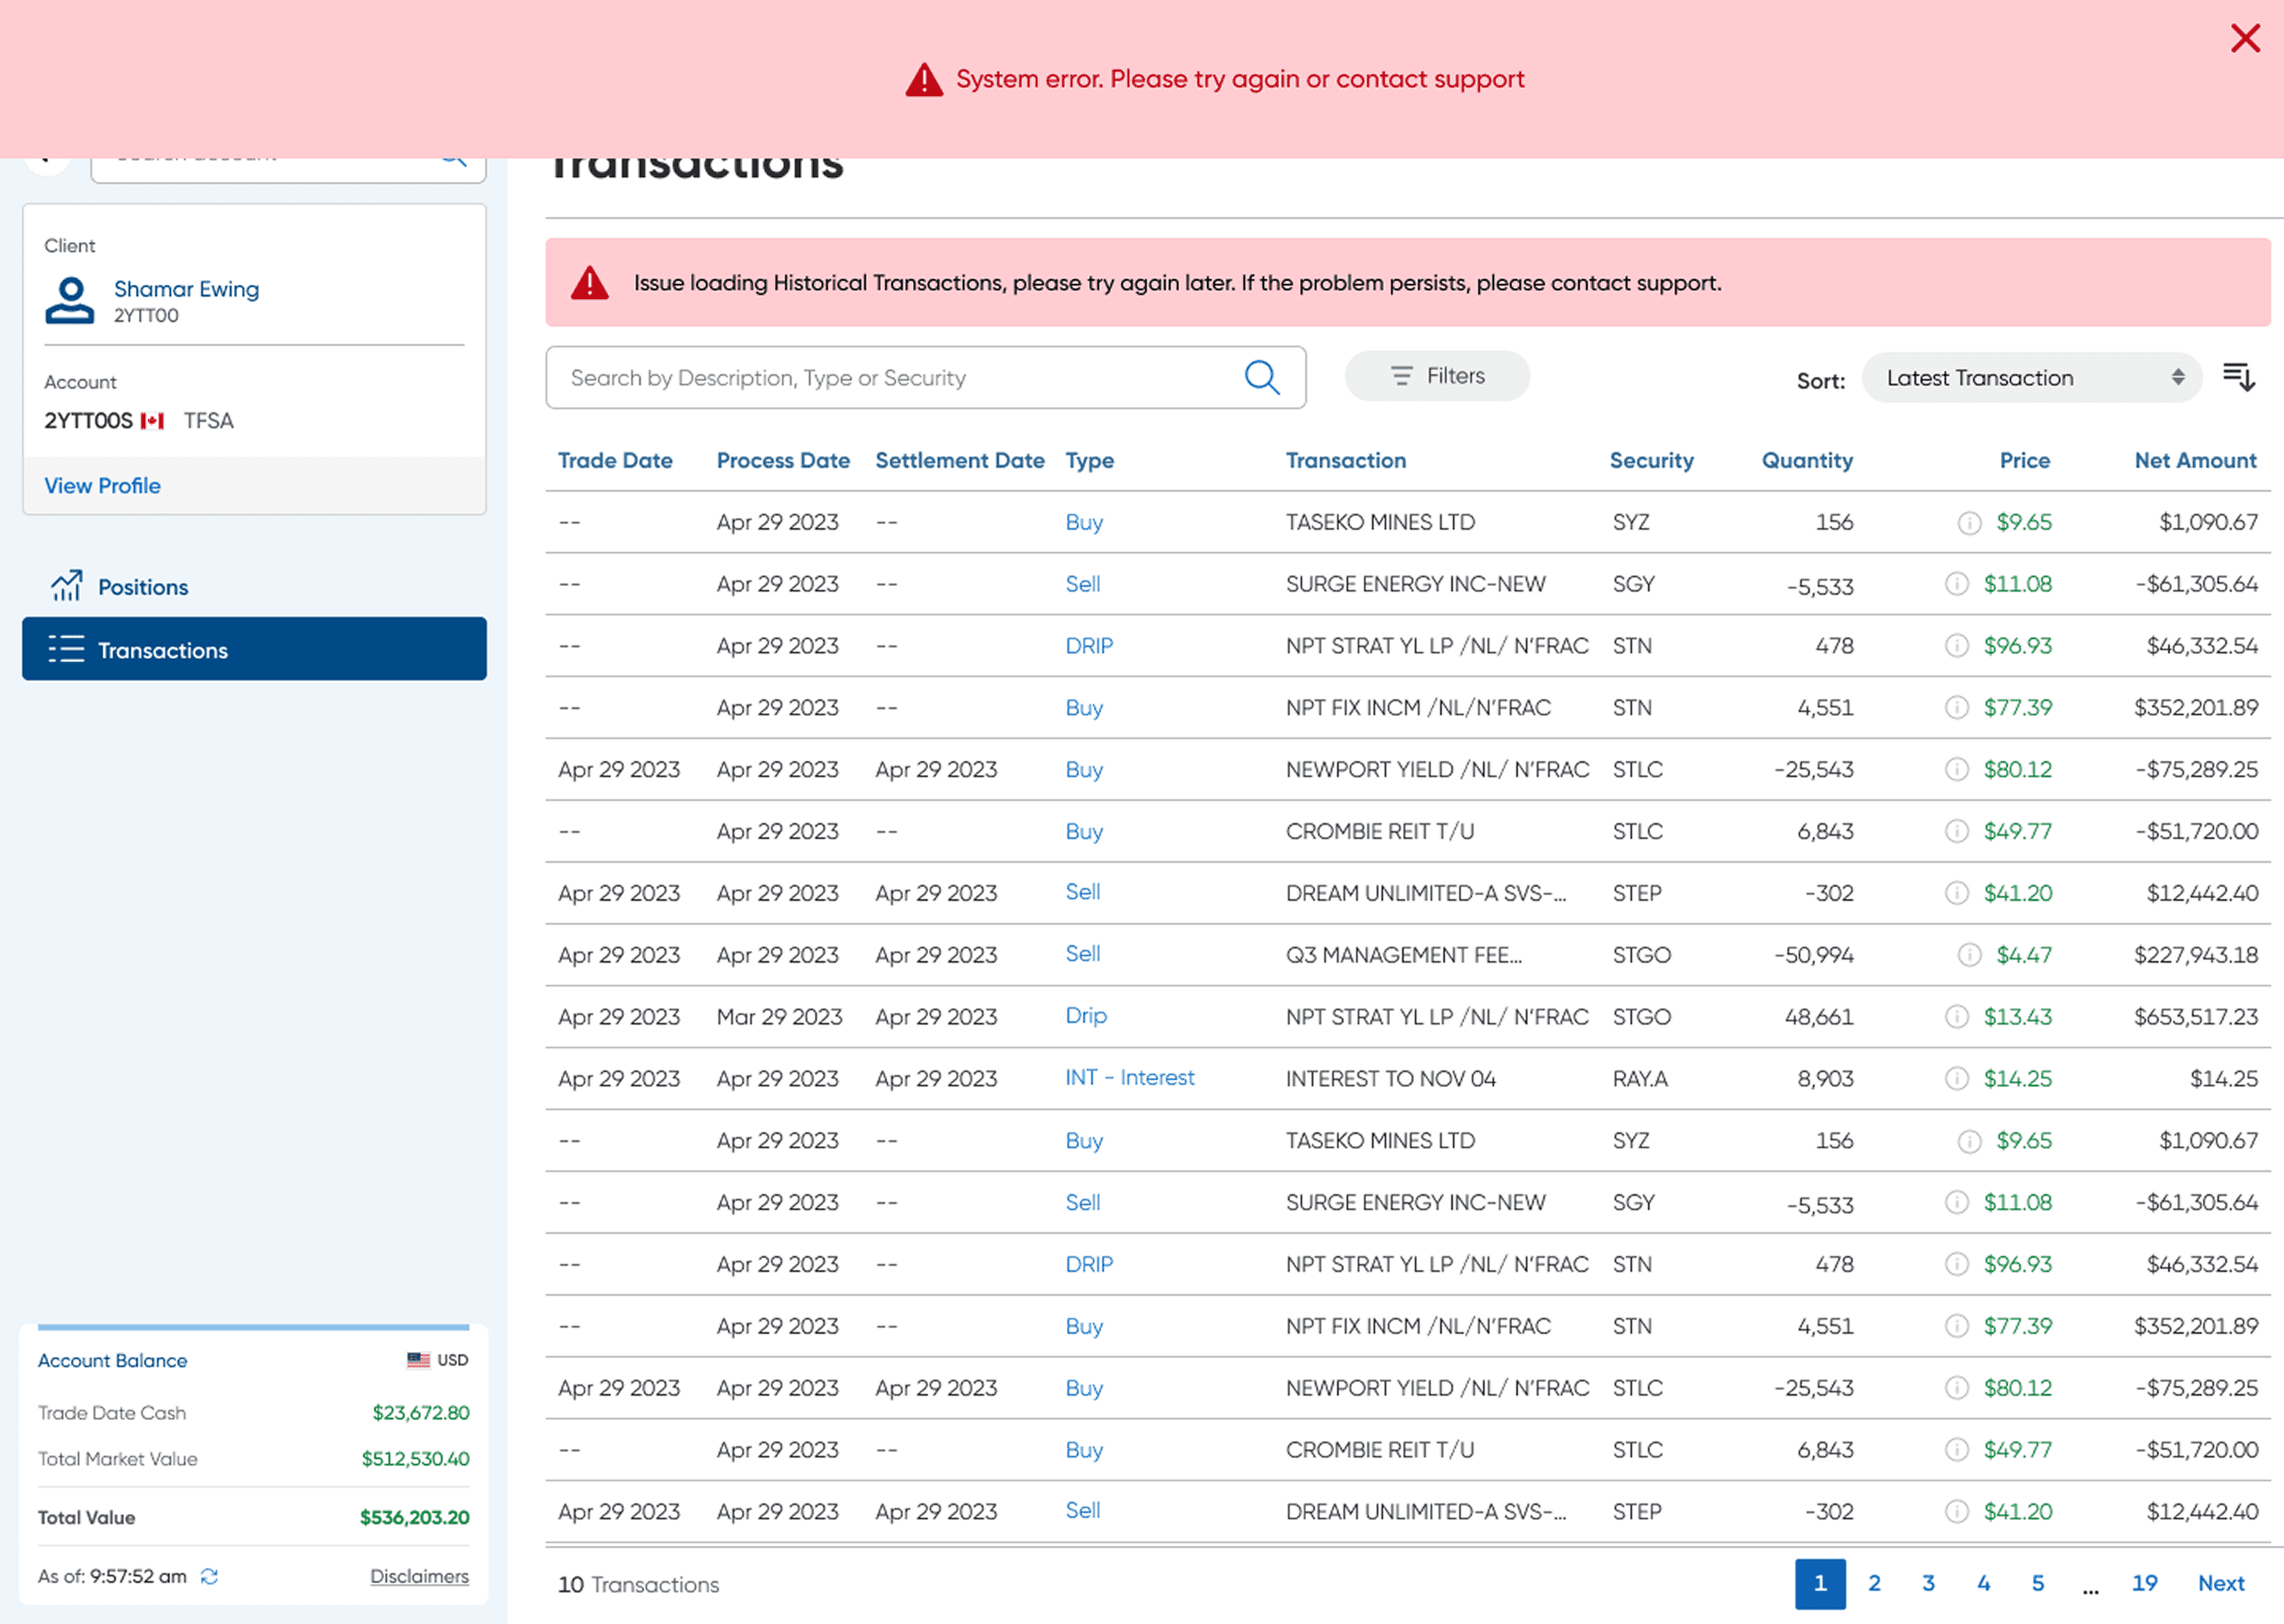
Task: Click the Positions chart icon in sidebar
Action: 66,586
